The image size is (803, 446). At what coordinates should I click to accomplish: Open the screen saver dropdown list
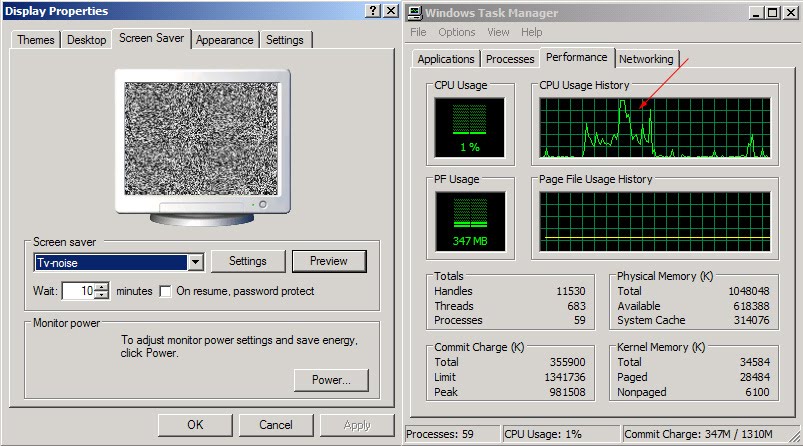click(x=195, y=262)
